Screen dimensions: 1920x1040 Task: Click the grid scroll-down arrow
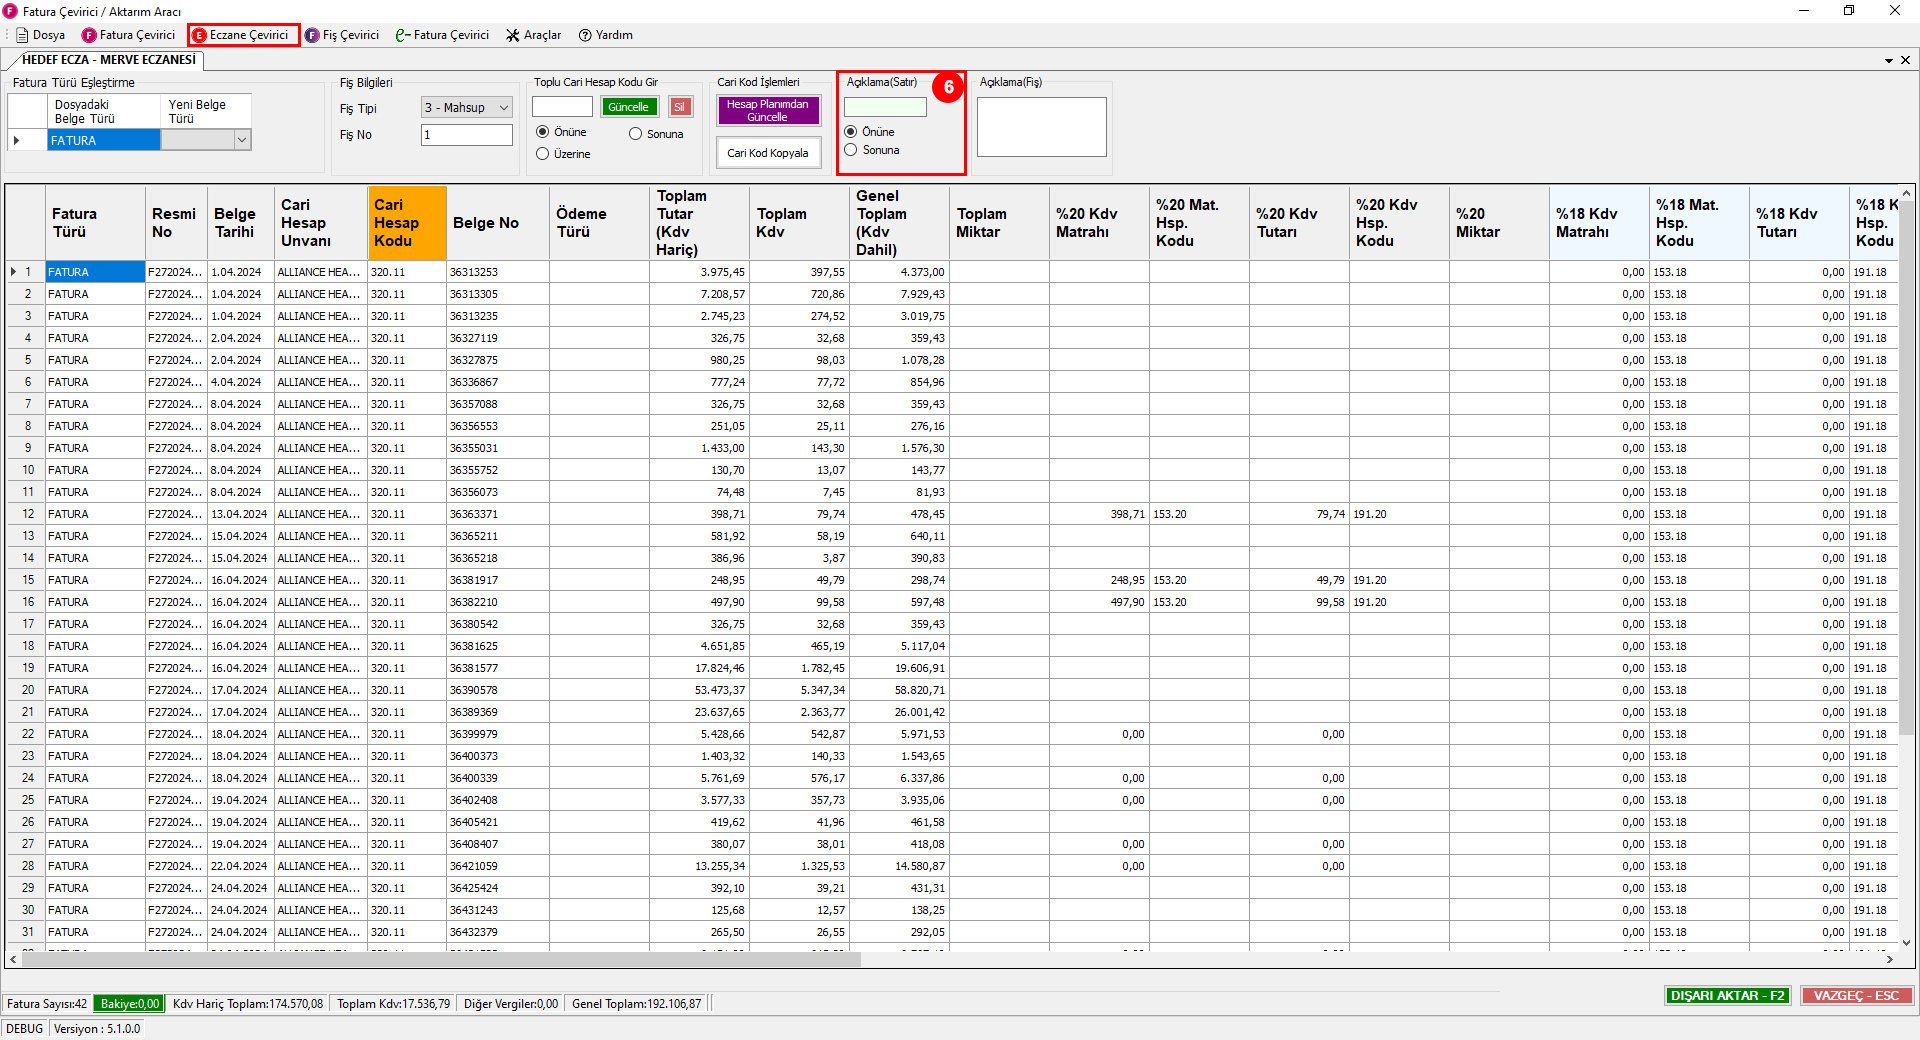[x=1906, y=942]
